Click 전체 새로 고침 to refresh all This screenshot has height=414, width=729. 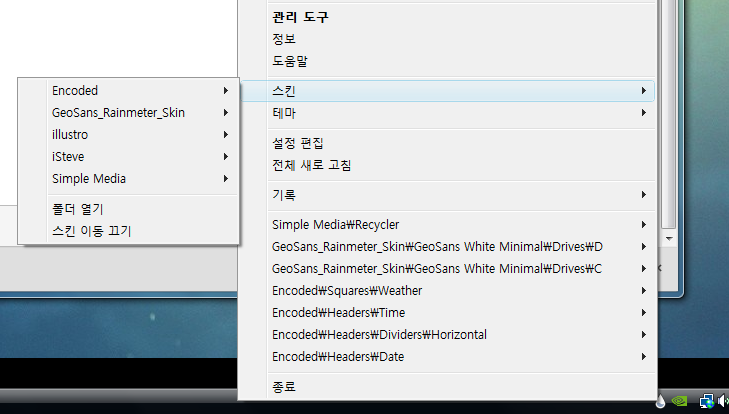[x=311, y=165]
